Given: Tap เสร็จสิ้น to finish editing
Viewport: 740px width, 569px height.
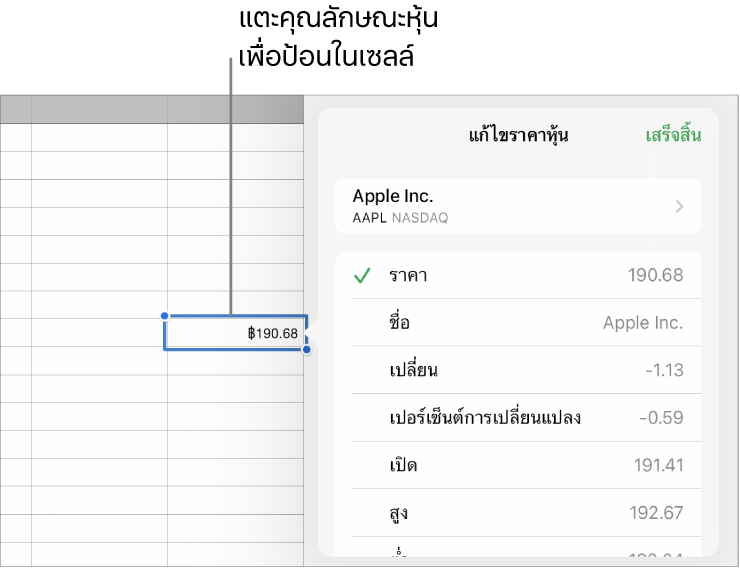Looking at the screenshot, I should pos(673,135).
